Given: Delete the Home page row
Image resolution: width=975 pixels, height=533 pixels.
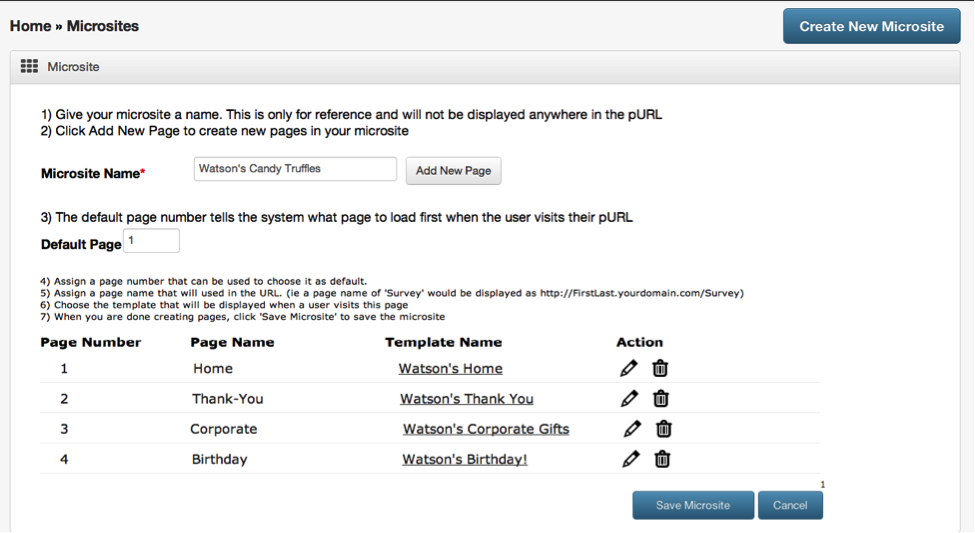Looking at the screenshot, I should point(660,368).
